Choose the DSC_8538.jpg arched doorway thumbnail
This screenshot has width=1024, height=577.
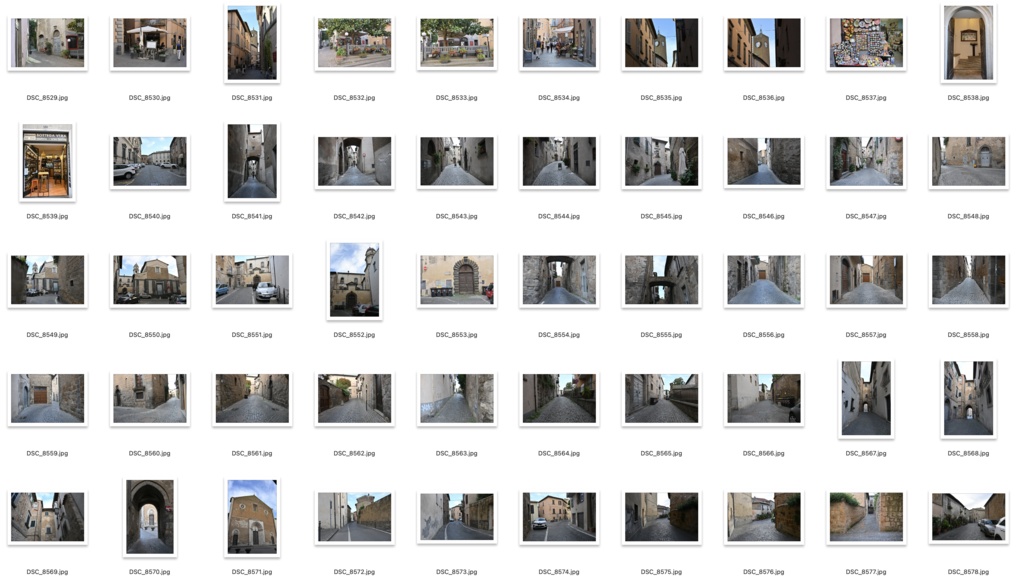(968, 42)
